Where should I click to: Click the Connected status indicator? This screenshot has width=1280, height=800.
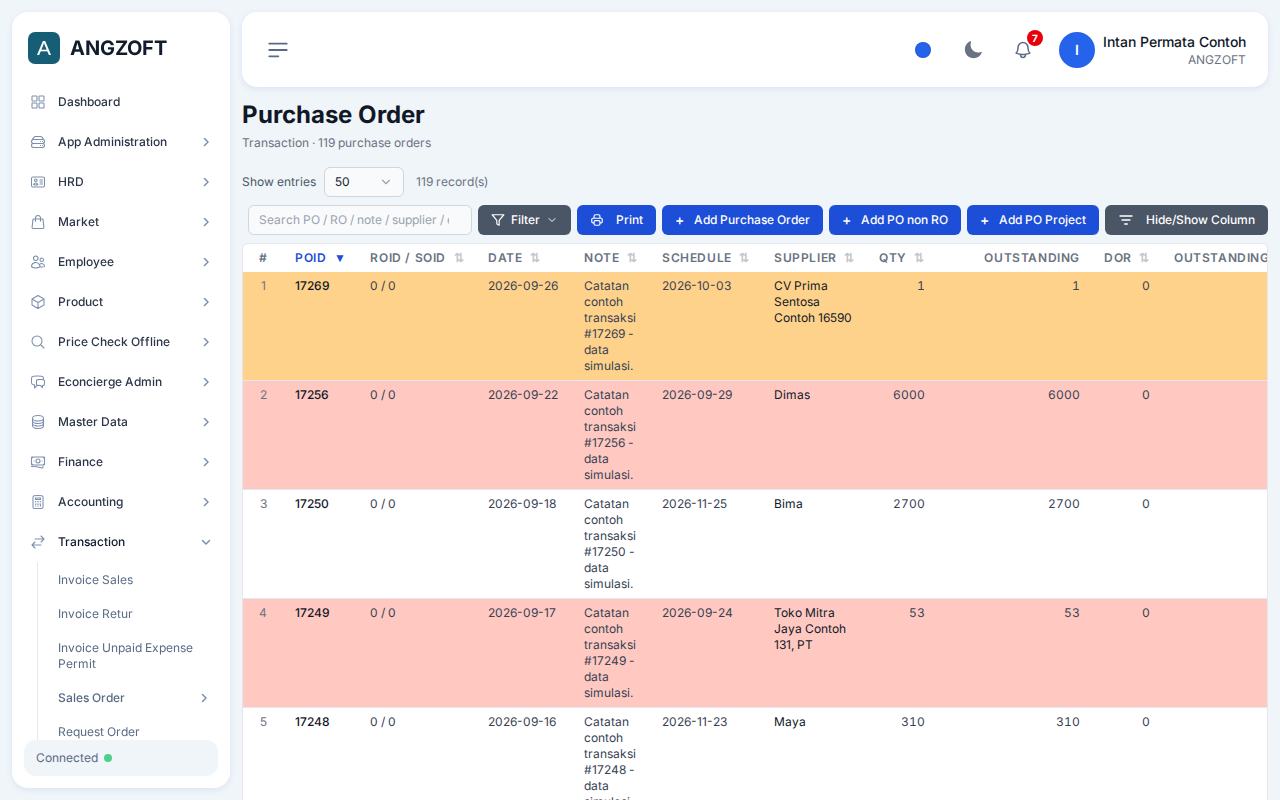tap(121, 758)
